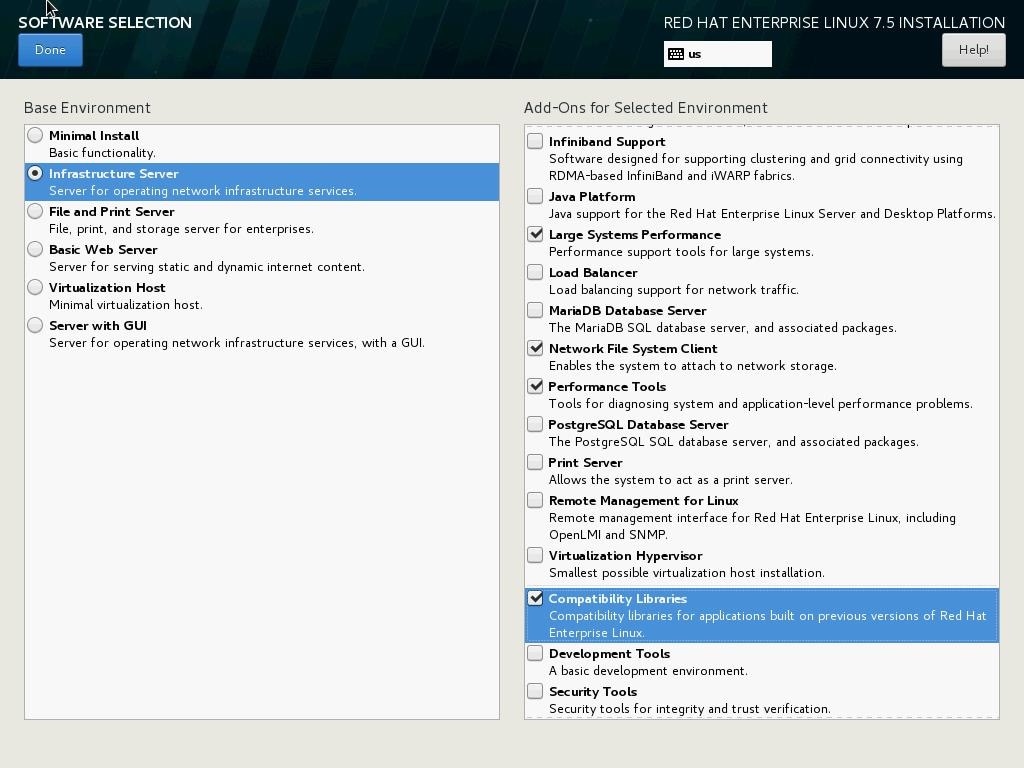1024x768 pixels.
Task: Click 'Security tools for integrity and trust verification.'
Action: pyautogui.click(x=690, y=709)
